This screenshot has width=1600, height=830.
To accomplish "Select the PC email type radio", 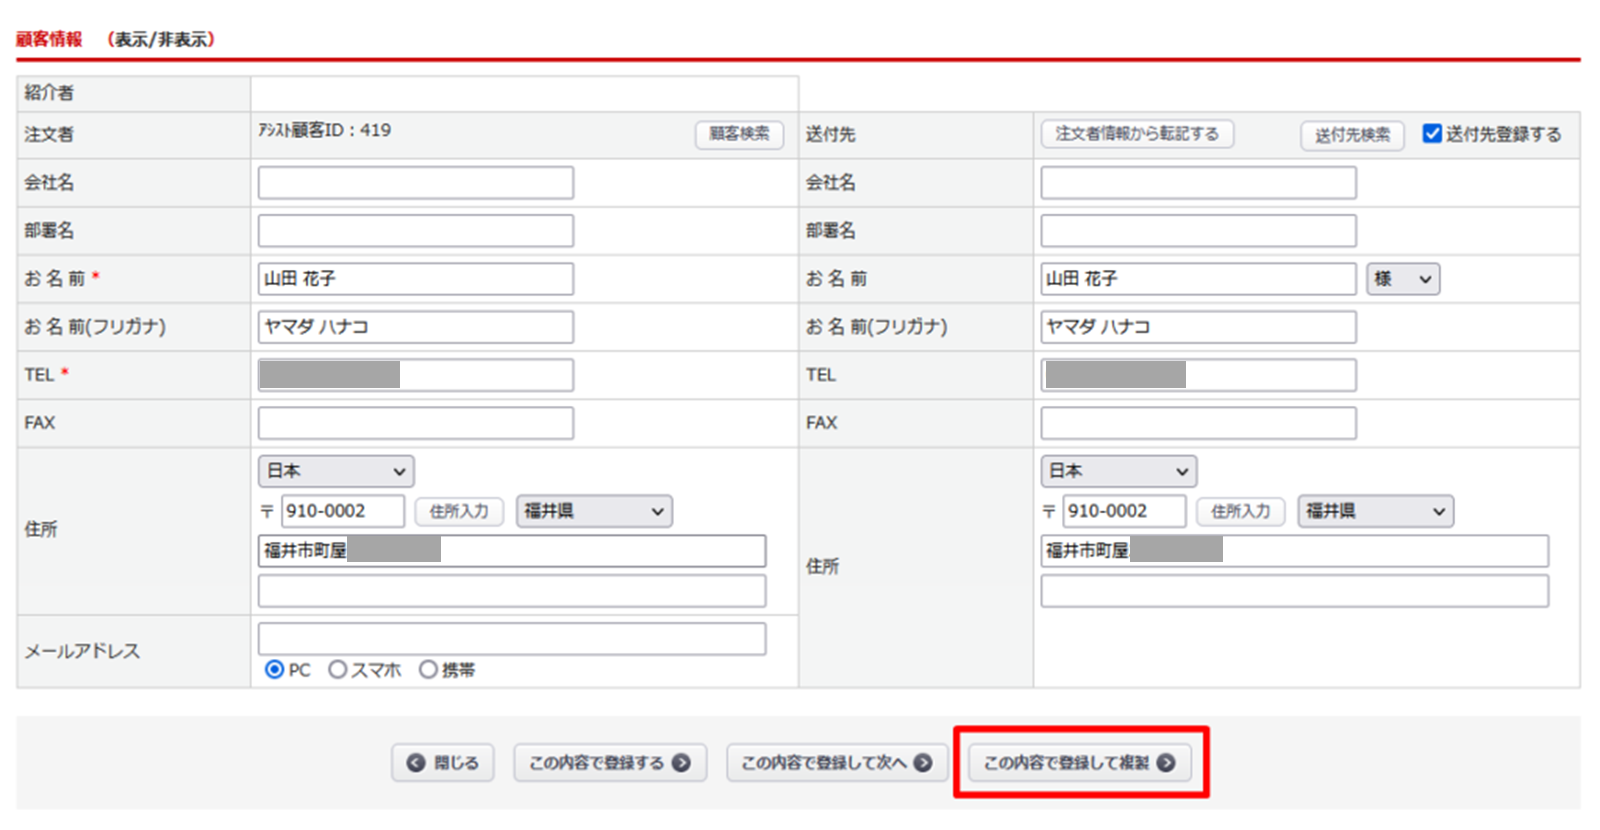I will point(274,670).
